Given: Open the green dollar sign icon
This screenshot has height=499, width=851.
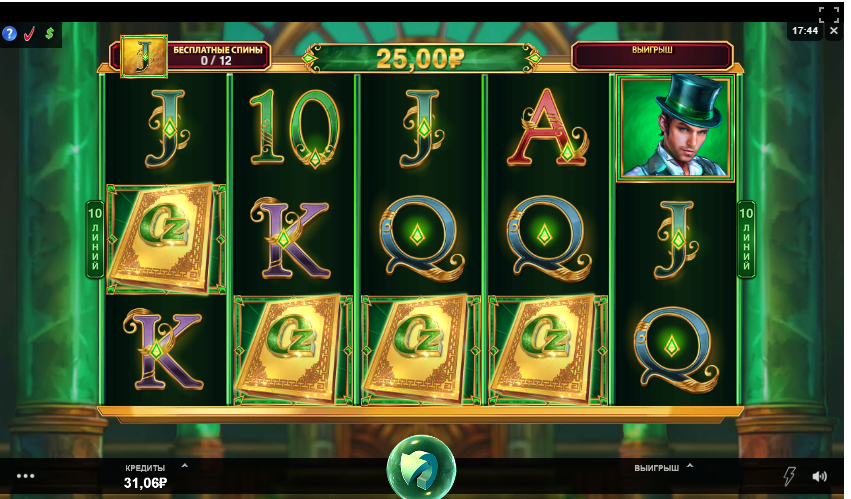Looking at the screenshot, I should pos(49,34).
